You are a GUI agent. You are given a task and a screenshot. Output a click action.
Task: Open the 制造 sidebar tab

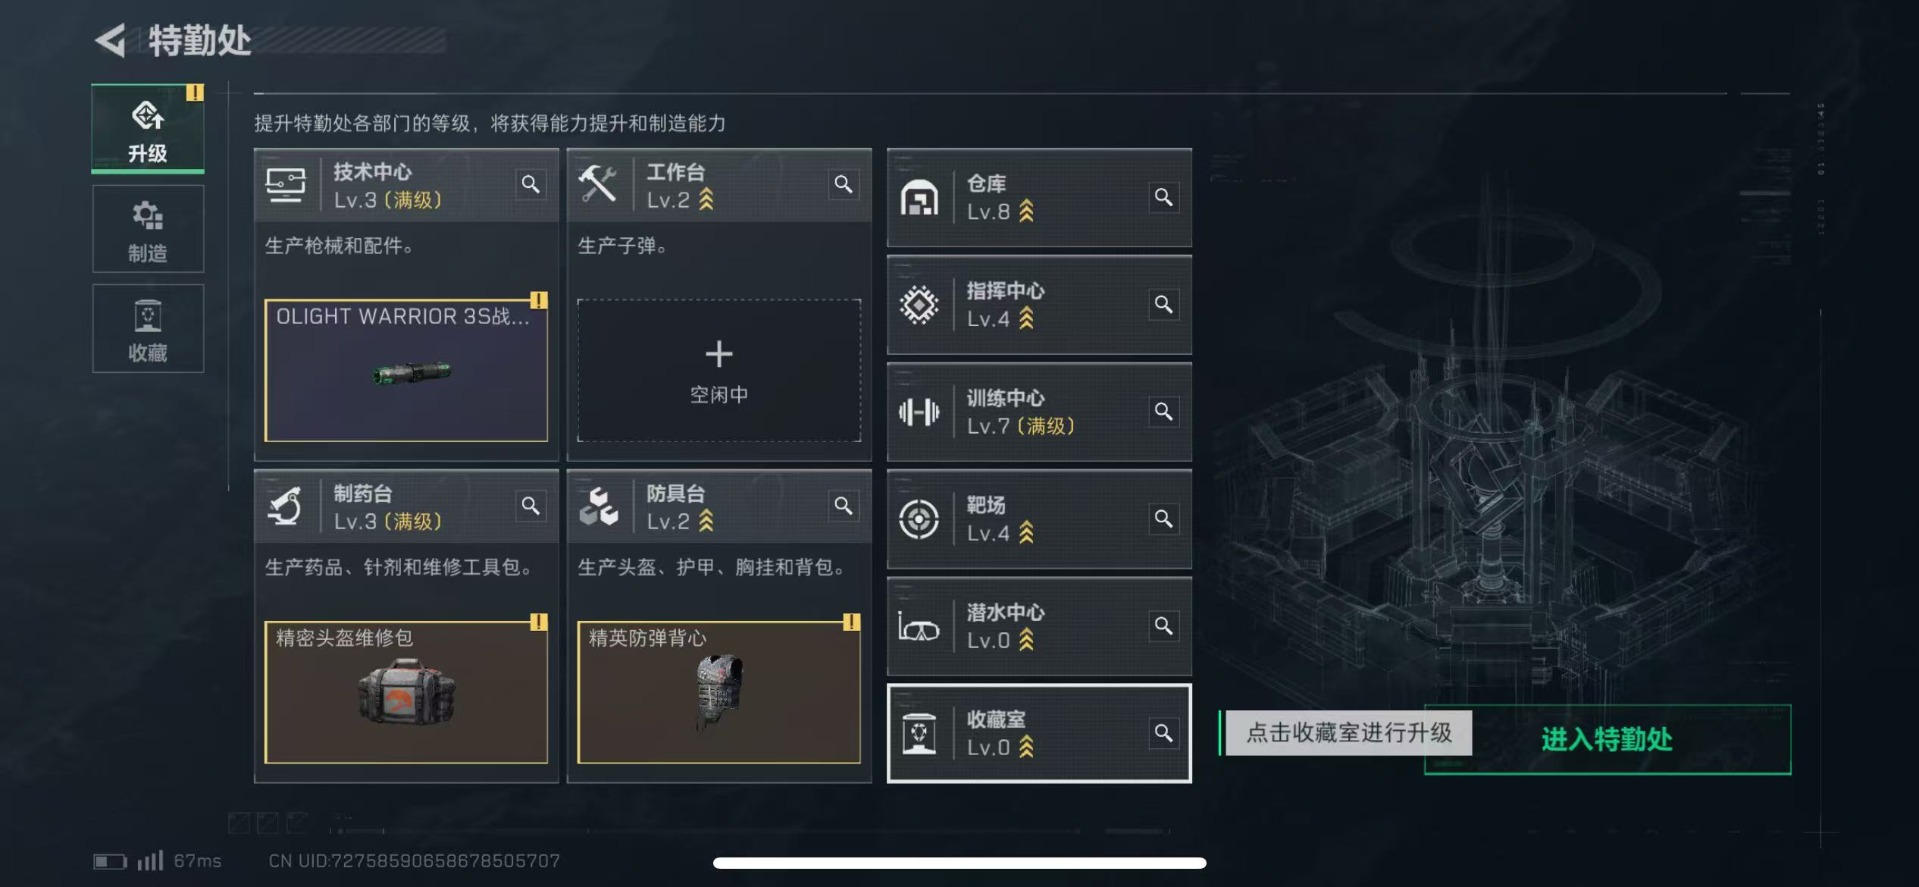coord(148,229)
